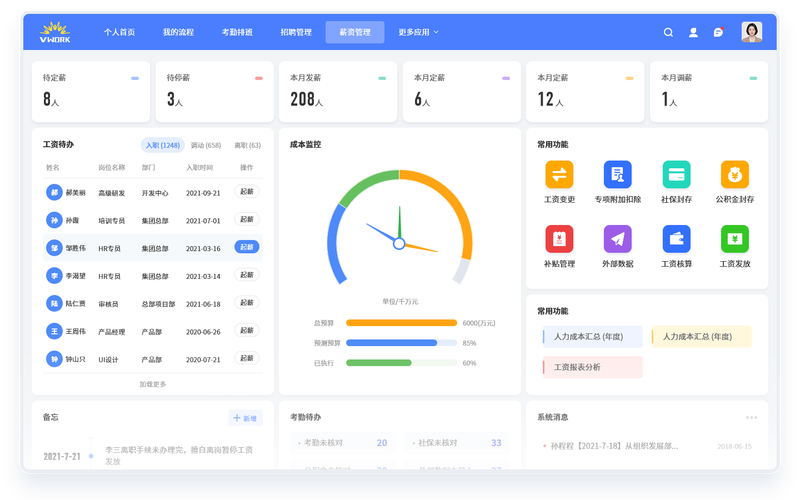Switch to 入职 (1248) tab

click(163, 145)
